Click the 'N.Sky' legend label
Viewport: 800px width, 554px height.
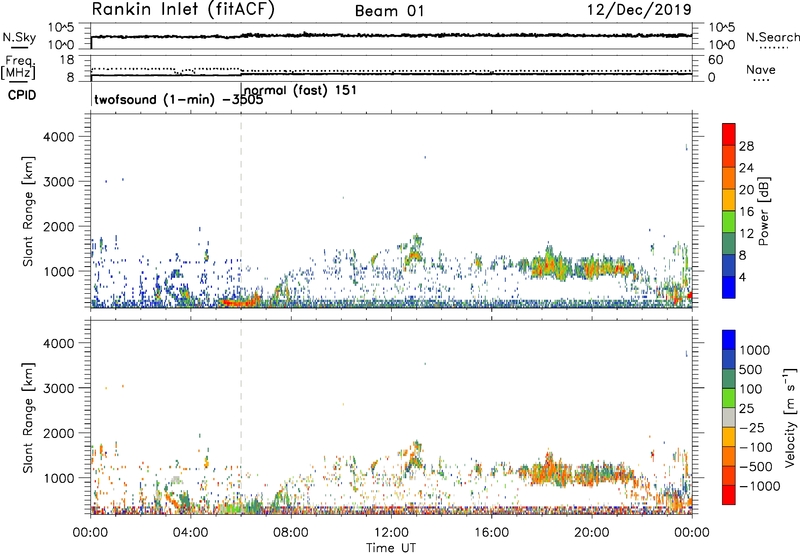19,37
